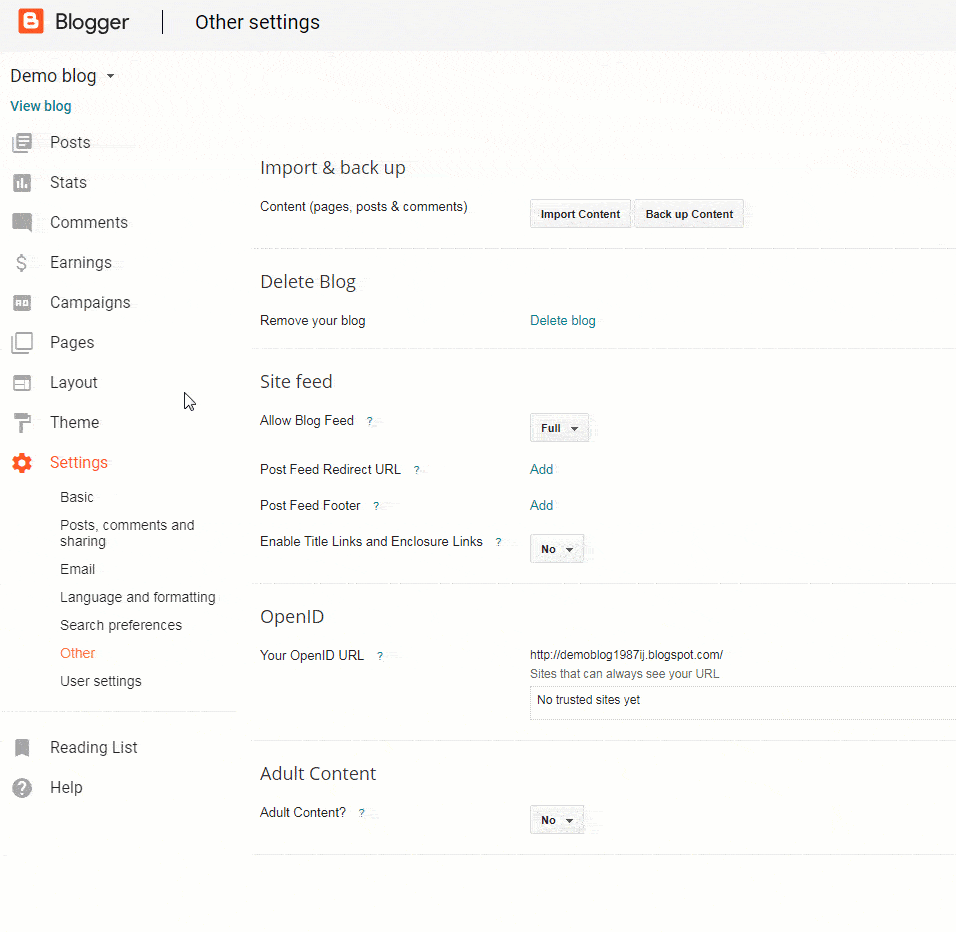Image resolution: width=956 pixels, height=932 pixels.
Task: Click the Blogger logo in top bar
Action: pyautogui.click(x=70, y=21)
